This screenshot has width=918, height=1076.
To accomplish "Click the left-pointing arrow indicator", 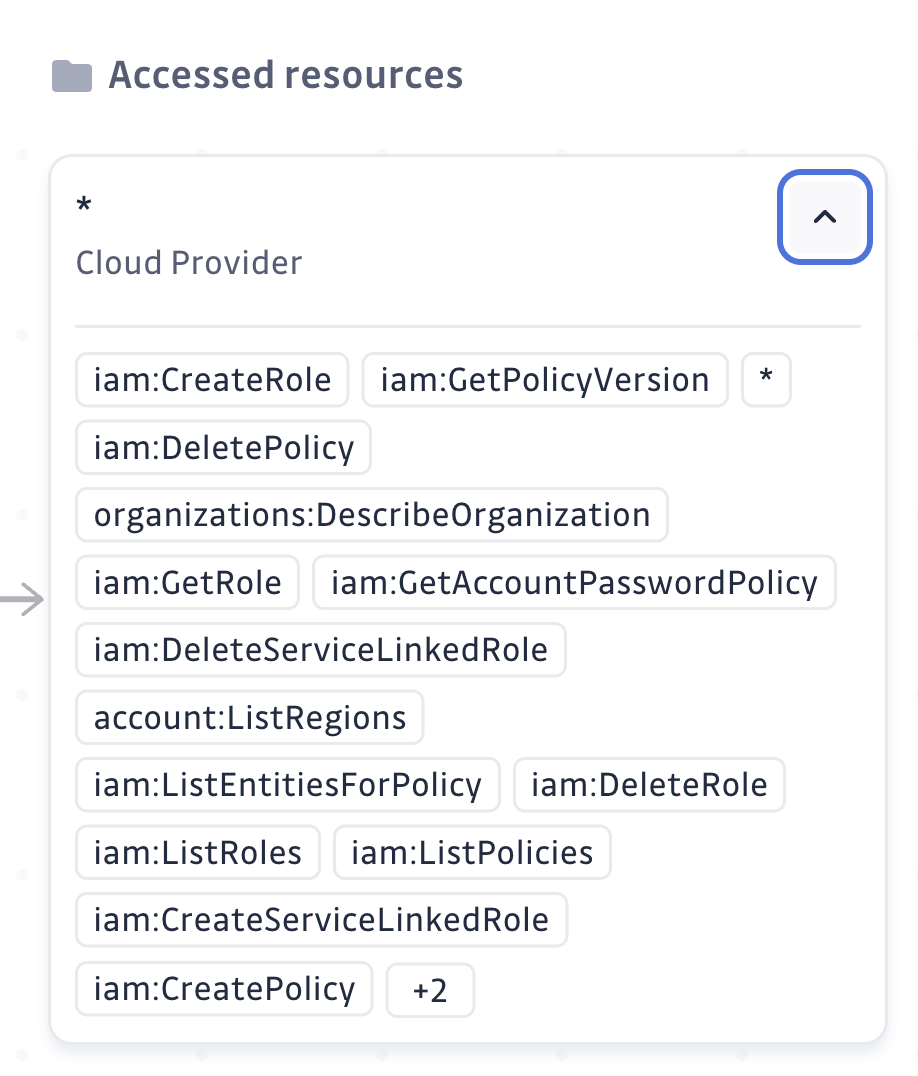I will pos(22,600).
